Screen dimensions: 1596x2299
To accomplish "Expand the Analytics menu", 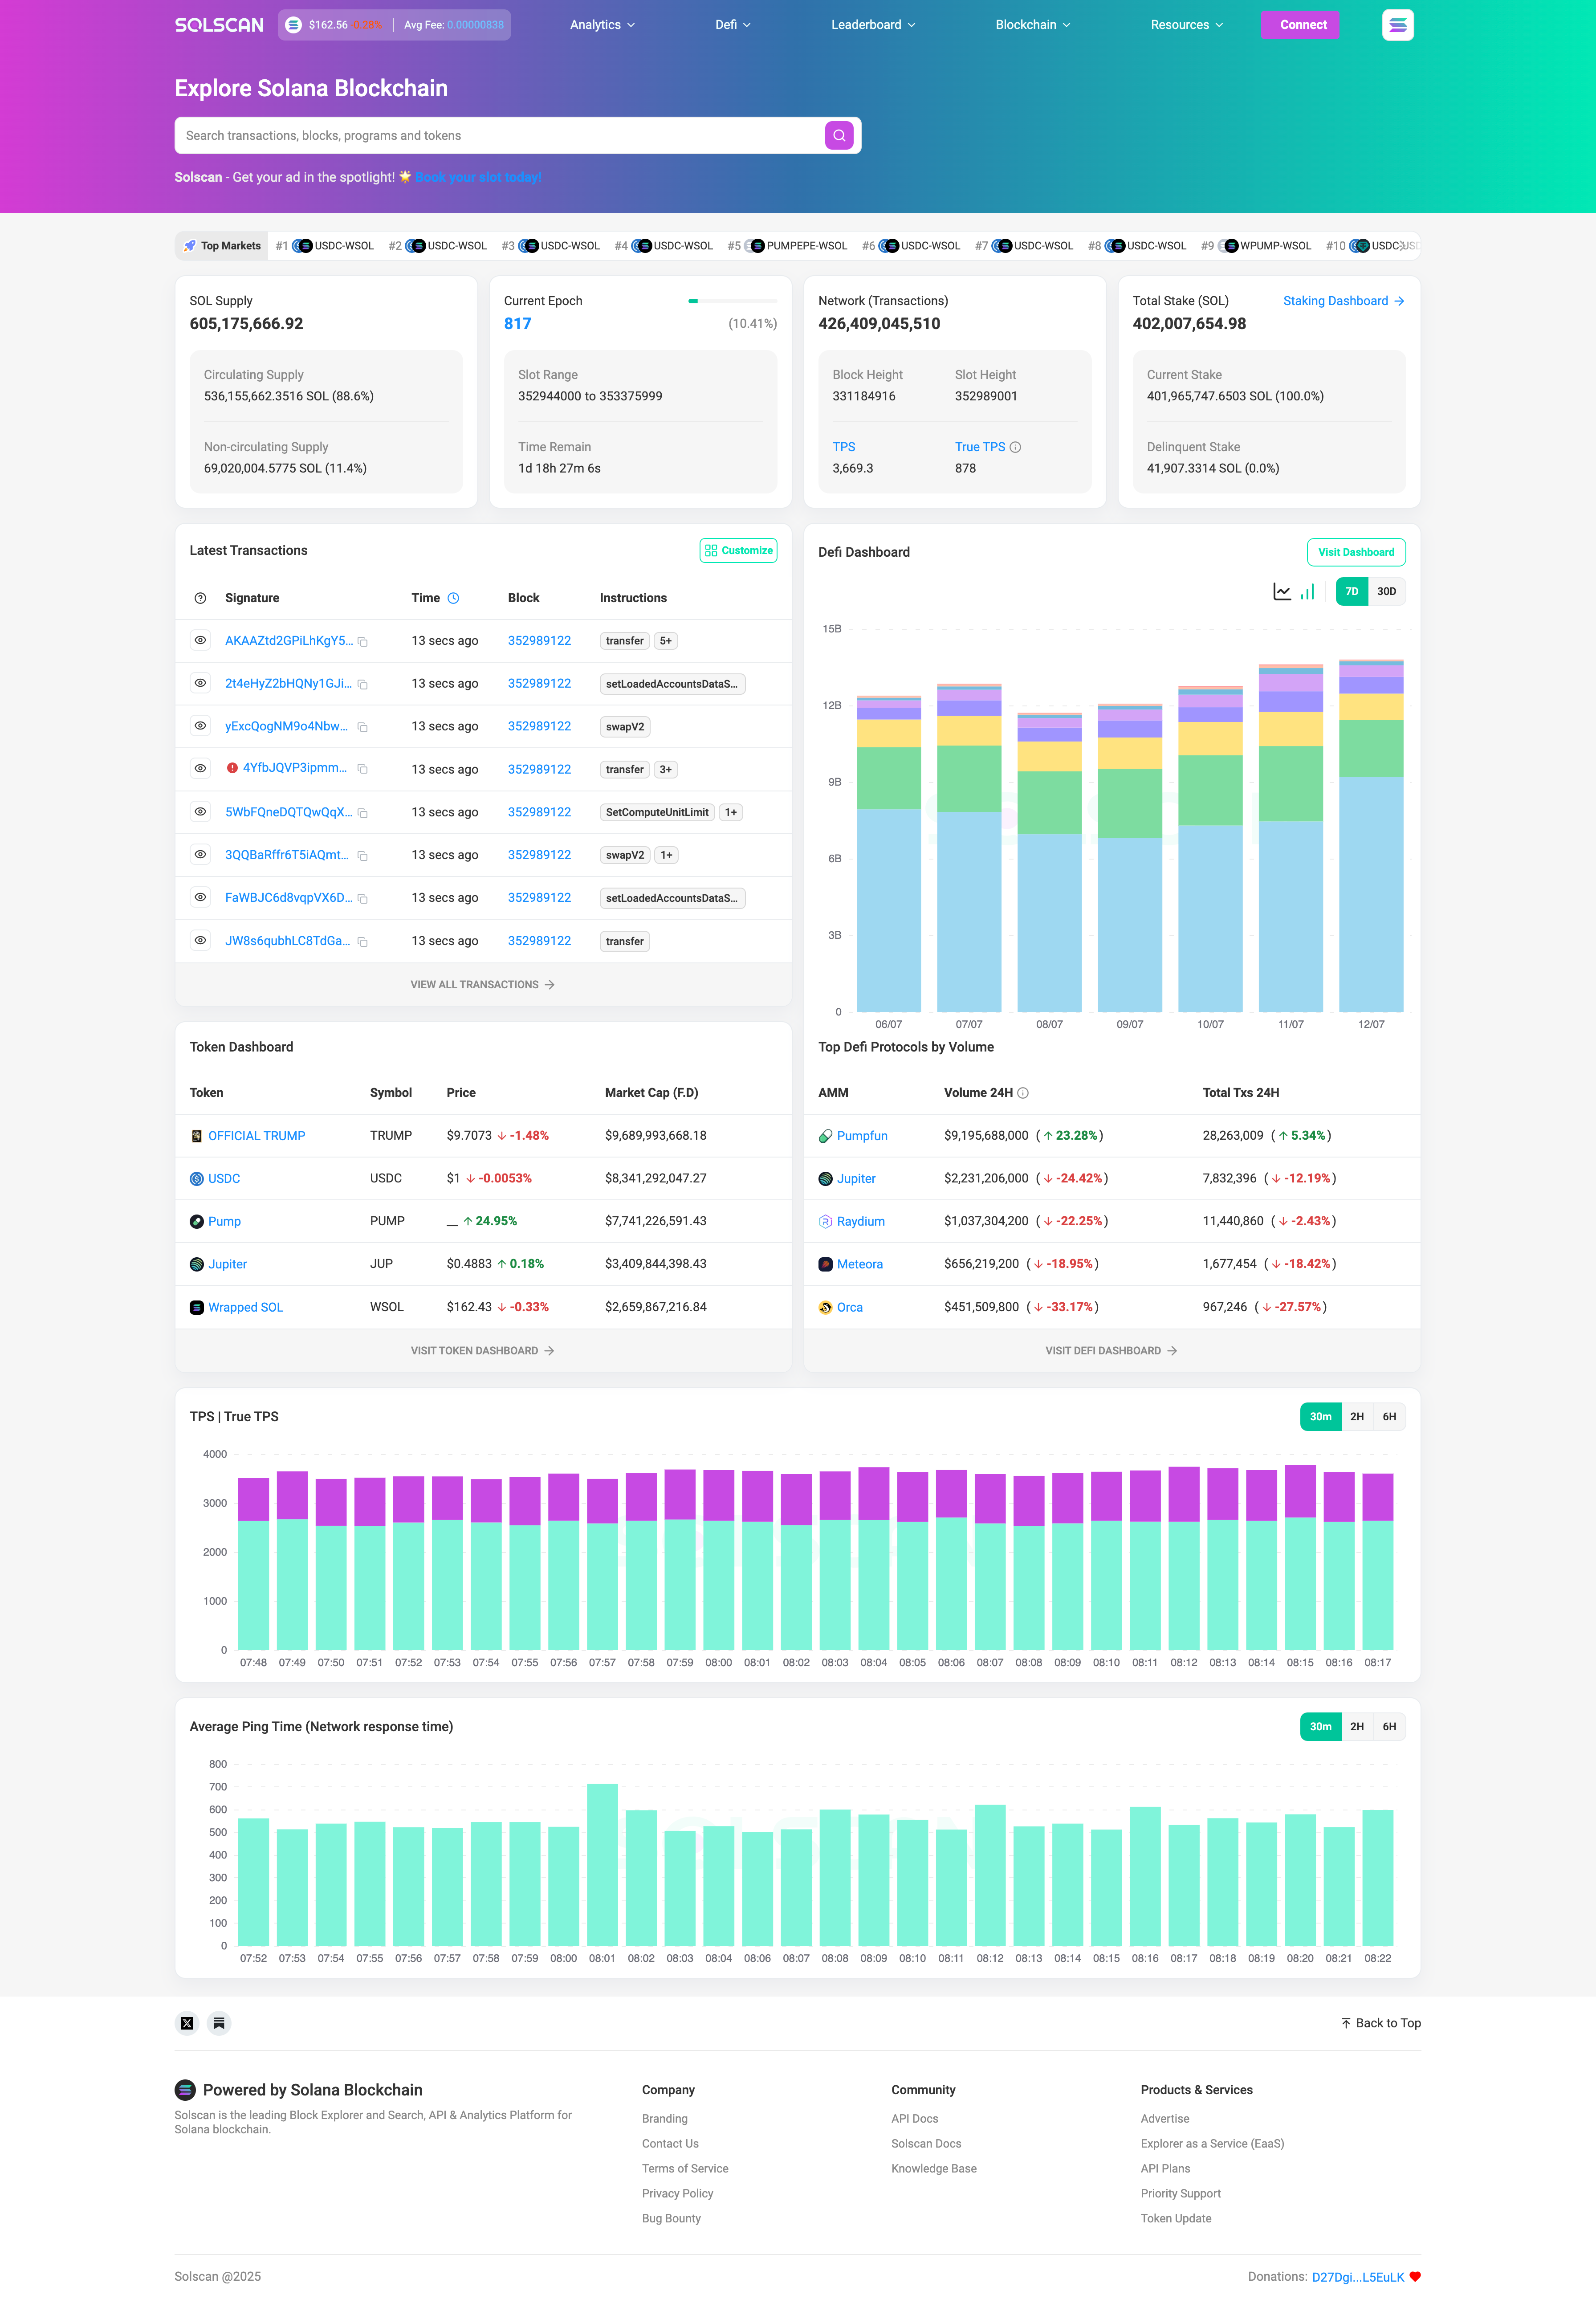I will point(602,25).
